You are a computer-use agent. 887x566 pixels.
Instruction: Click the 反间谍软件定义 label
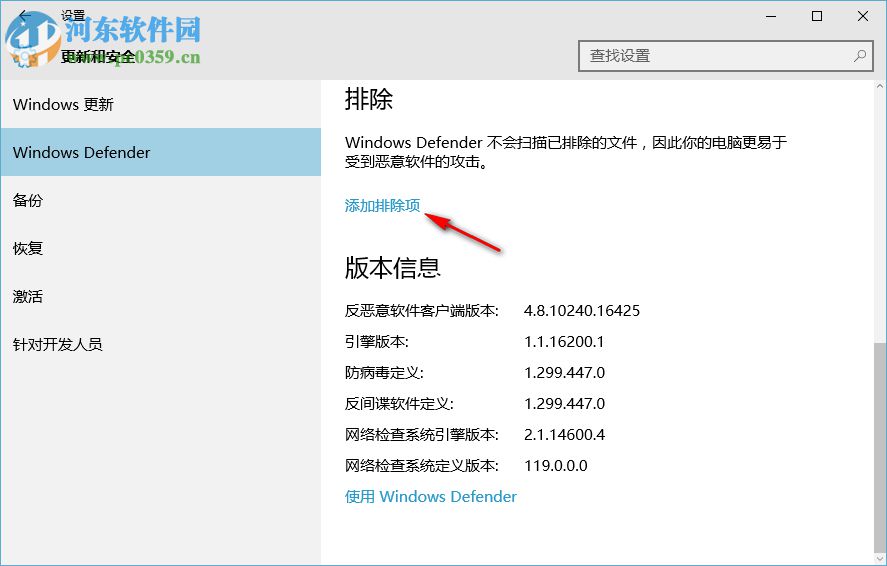click(399, 404)
